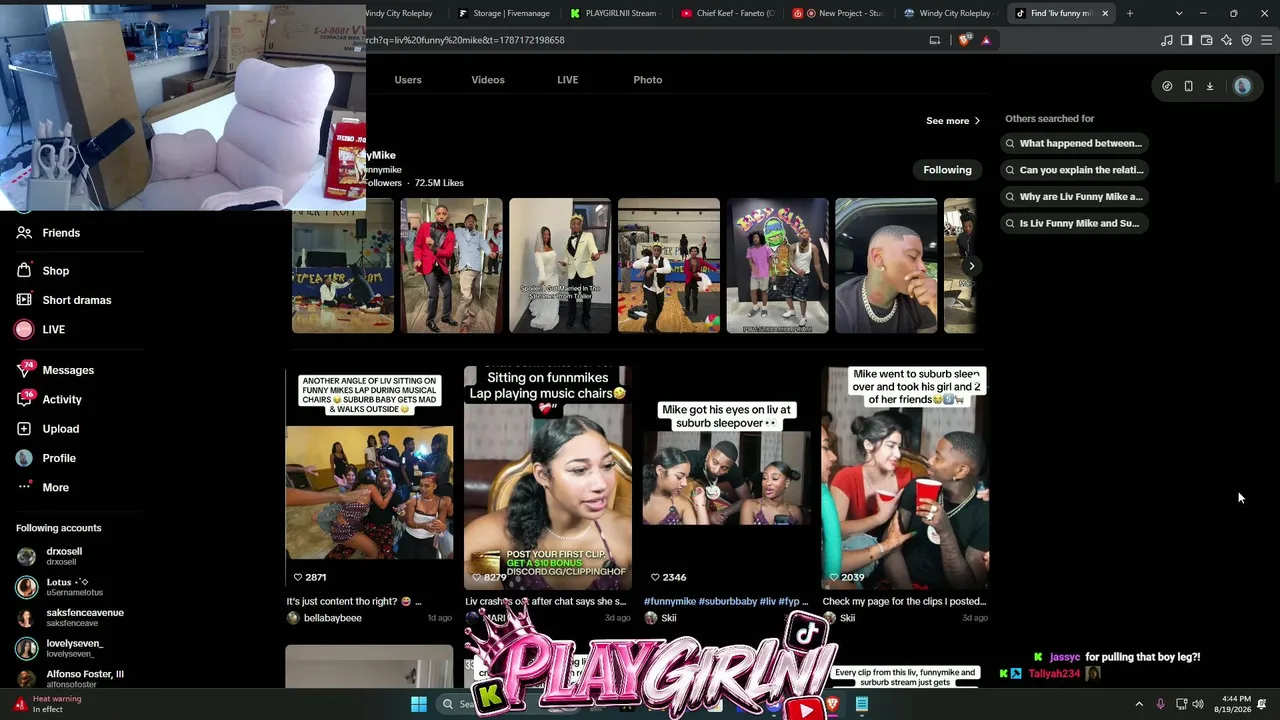Open the 4:44 PM clock and calendar
Viewport: 1280px width, 720px height.
(1232, 704)
